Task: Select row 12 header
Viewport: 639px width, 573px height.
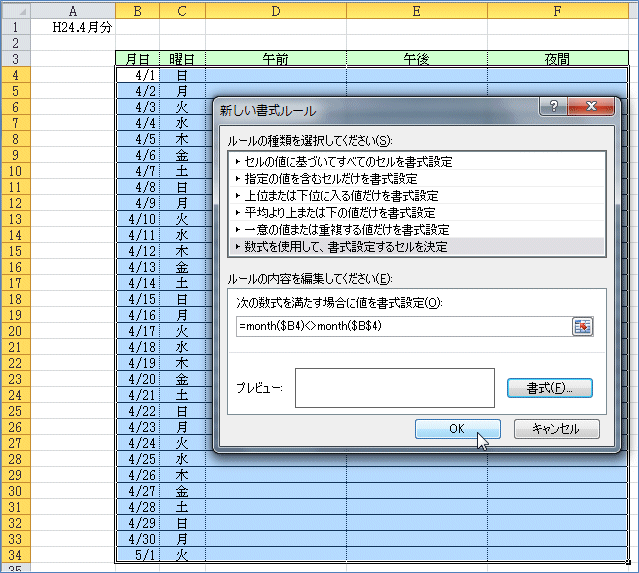Action: pos(15,203)
